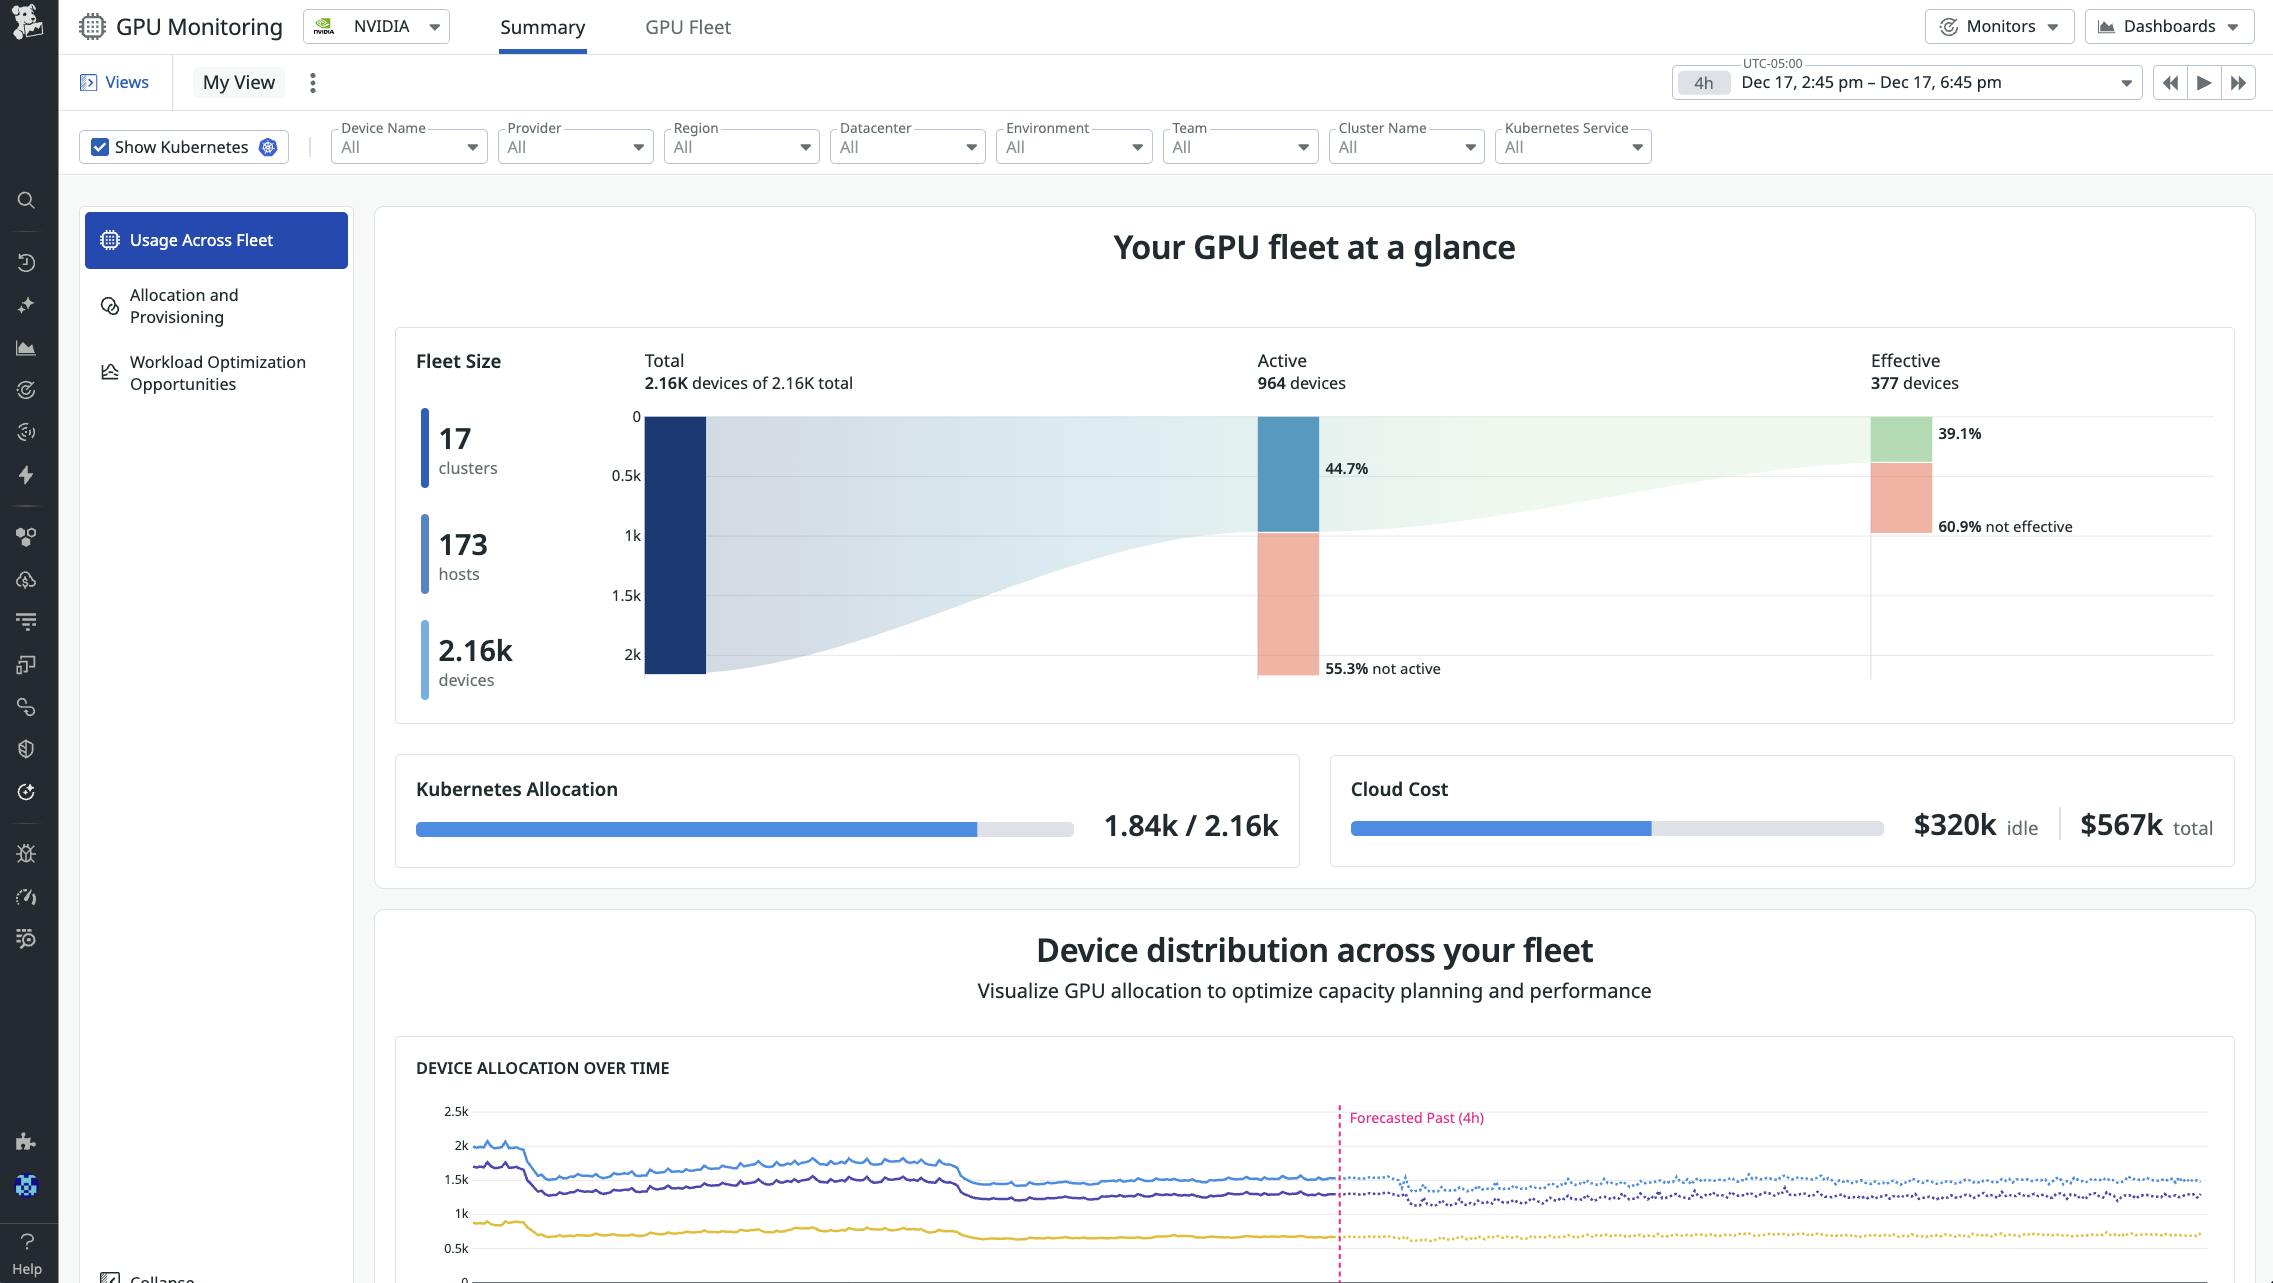Click the lightning bolt sidebar icon
This screenshot has width=2273, height=1283.
coord(27,476)
